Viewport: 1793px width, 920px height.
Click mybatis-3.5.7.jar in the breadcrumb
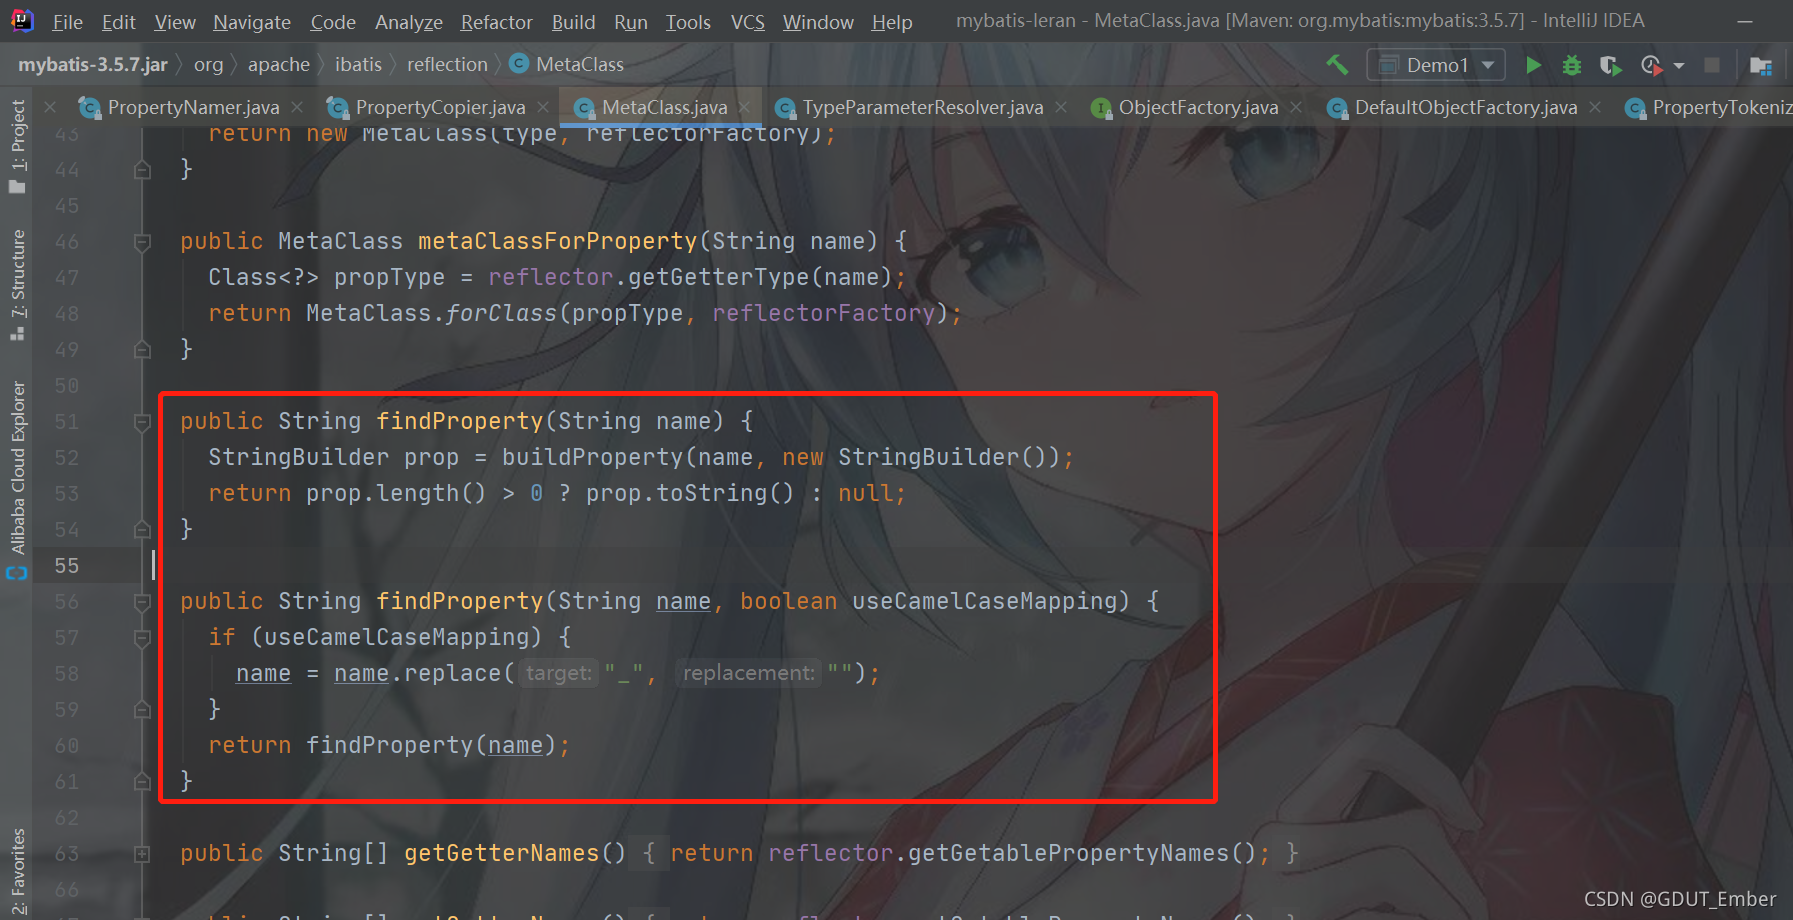[93, 65]
